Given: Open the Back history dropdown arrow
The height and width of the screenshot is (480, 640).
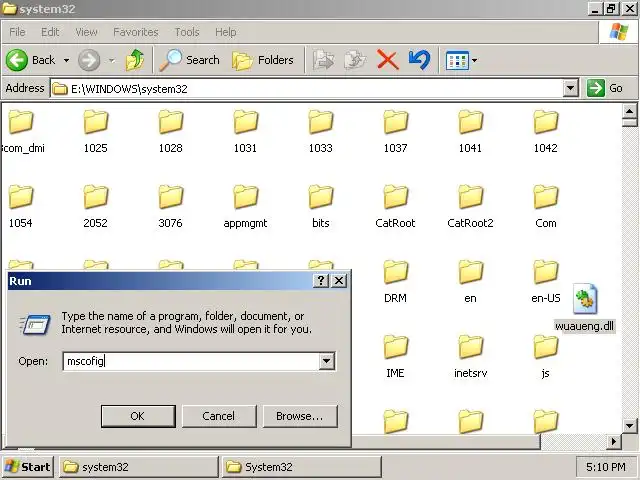Looking at the screenshot, I should [66, 60].
